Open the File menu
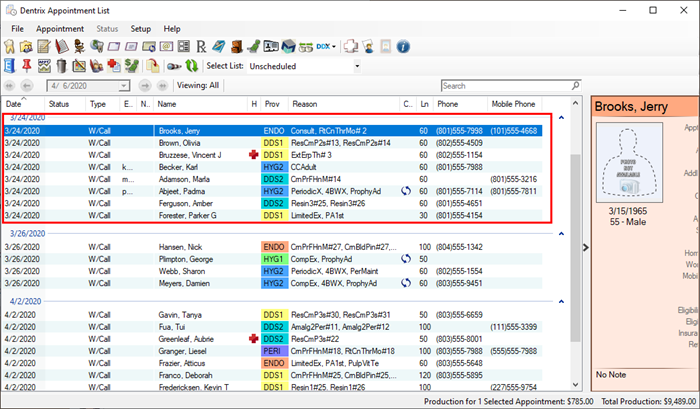700x409 pixels. (x=17, y=29)
